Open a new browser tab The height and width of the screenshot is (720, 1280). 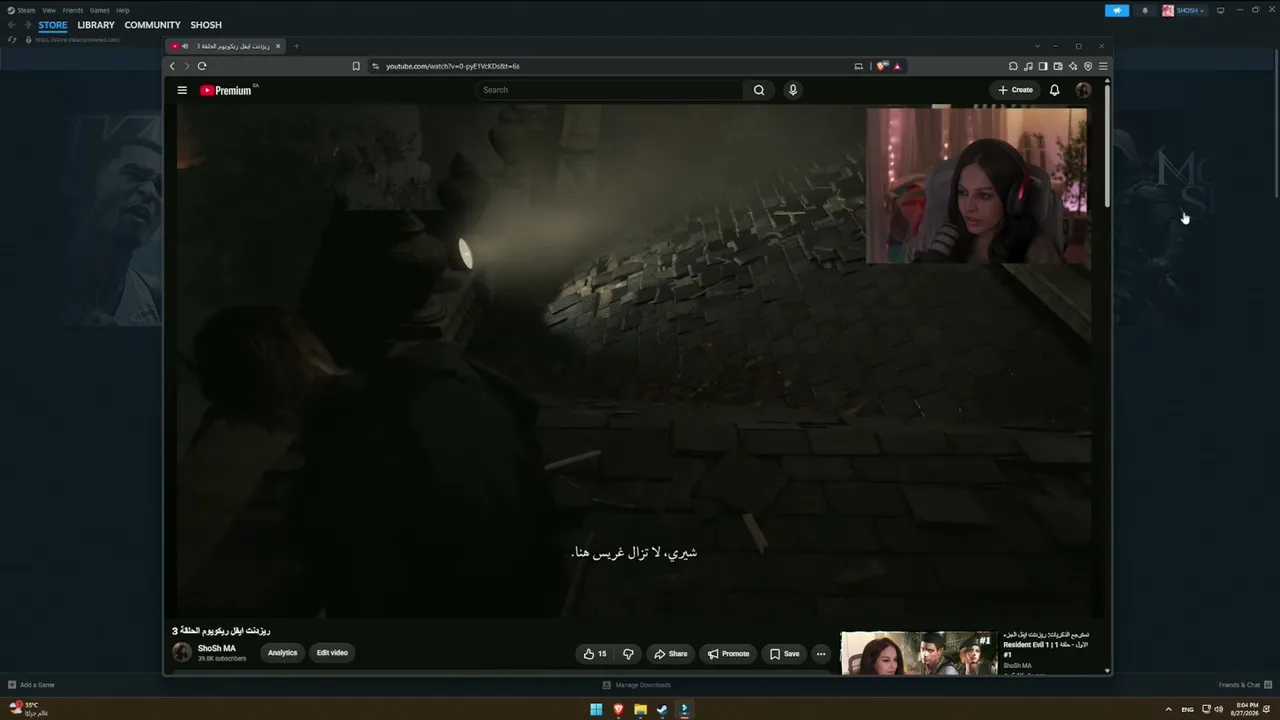tap(296, 46)
